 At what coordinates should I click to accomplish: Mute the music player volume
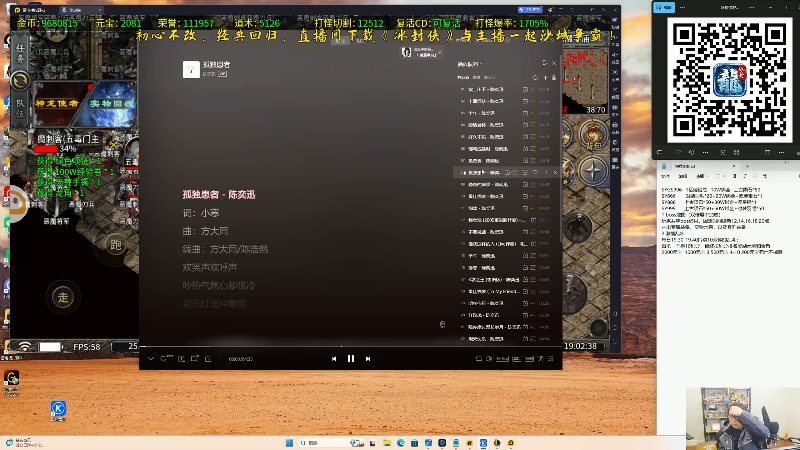tap(489, 359)
